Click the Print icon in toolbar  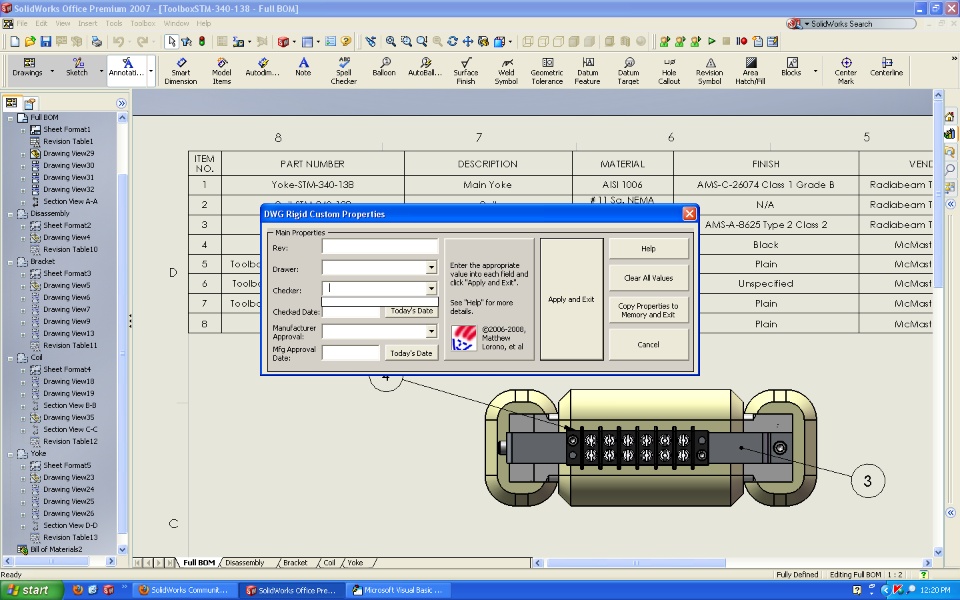97,42
